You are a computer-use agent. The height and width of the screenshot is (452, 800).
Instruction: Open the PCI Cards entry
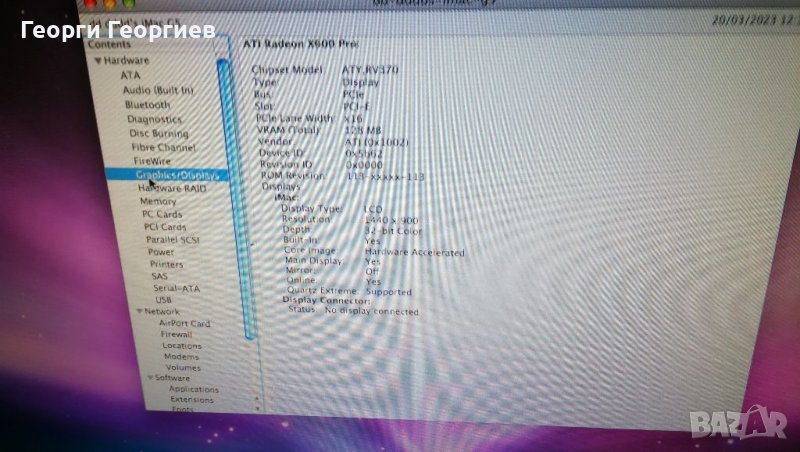click(164, 227)
